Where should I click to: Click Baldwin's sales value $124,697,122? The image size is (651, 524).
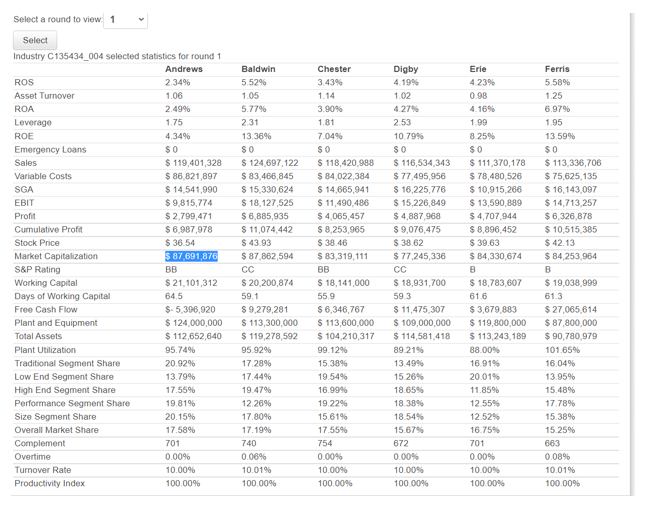point(270,163)
